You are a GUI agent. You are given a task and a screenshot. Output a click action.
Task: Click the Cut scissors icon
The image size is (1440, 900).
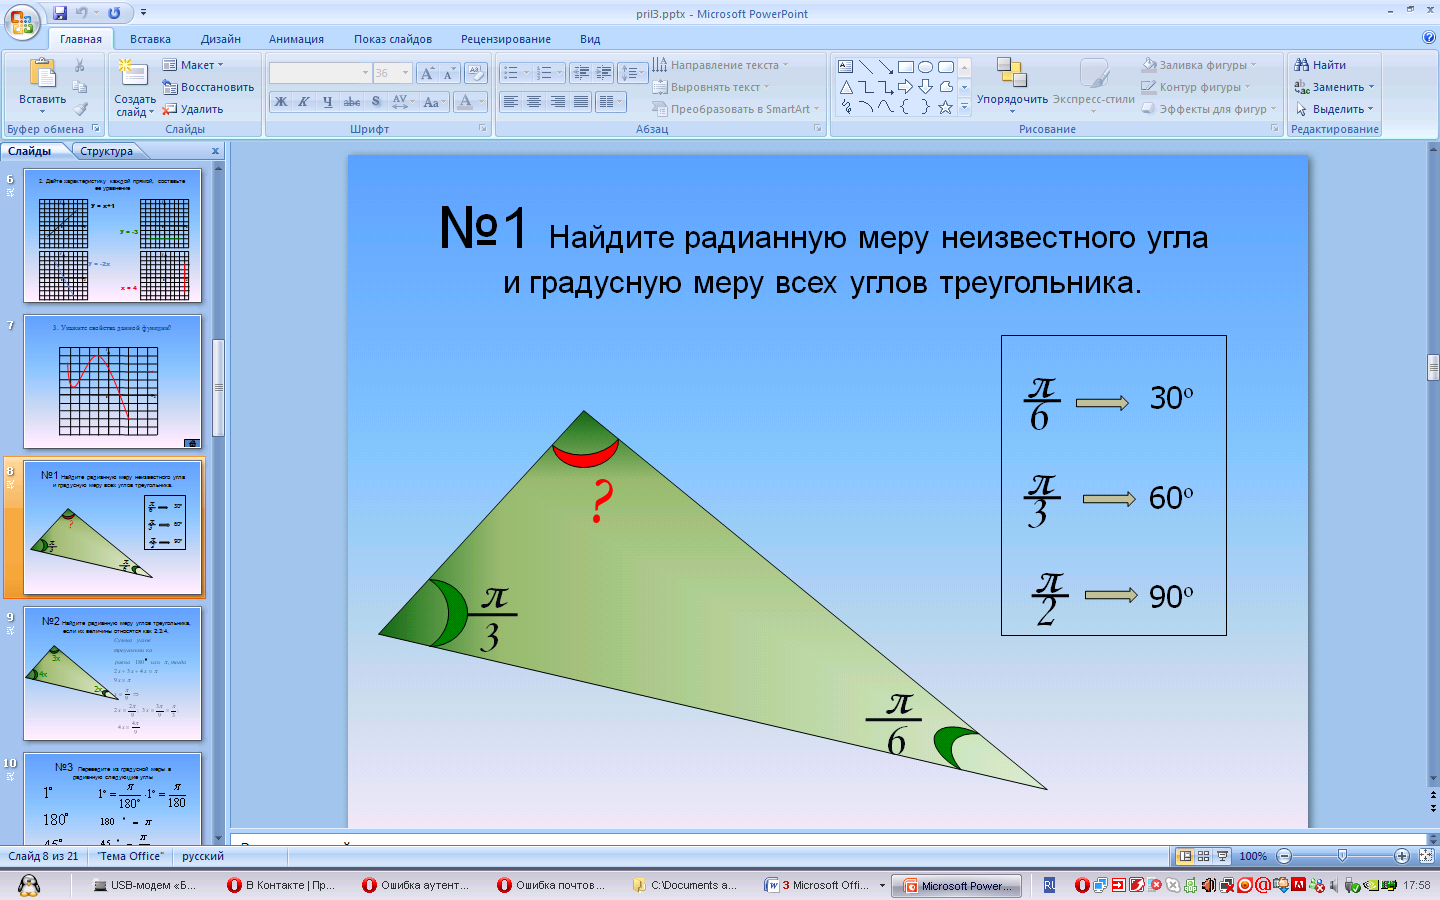click(80, 66)
